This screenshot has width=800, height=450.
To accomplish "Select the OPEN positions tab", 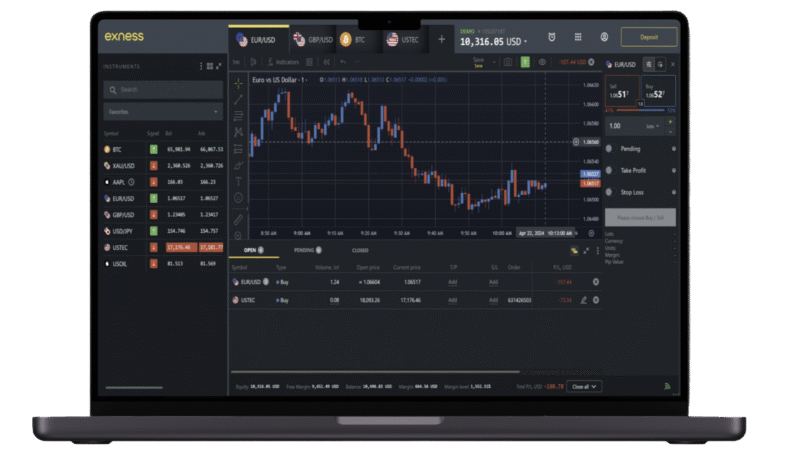I will click(x=254, y=250).
